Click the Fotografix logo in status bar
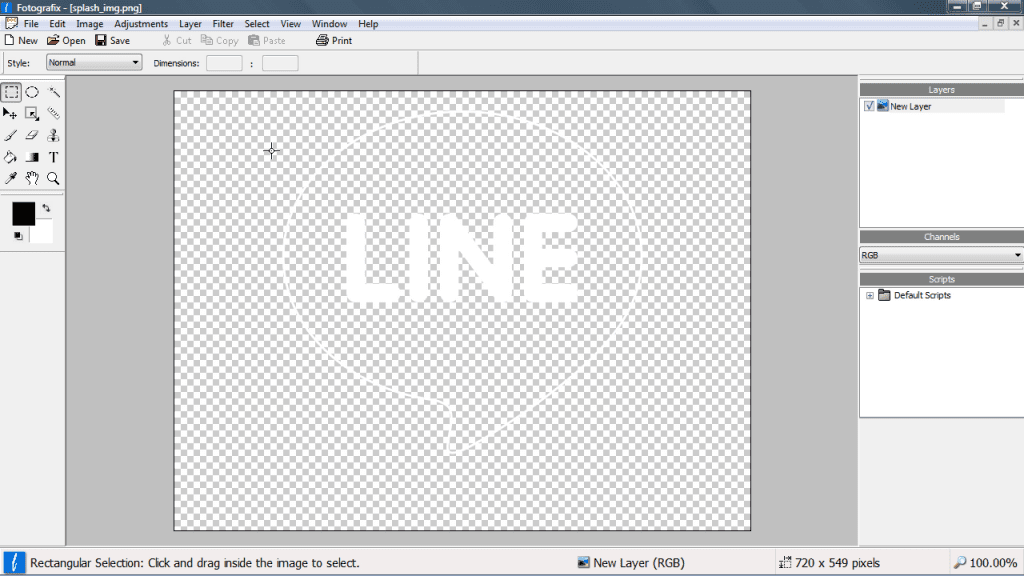Viewport: 1024px width, 576px height. [x=14, y=562]
